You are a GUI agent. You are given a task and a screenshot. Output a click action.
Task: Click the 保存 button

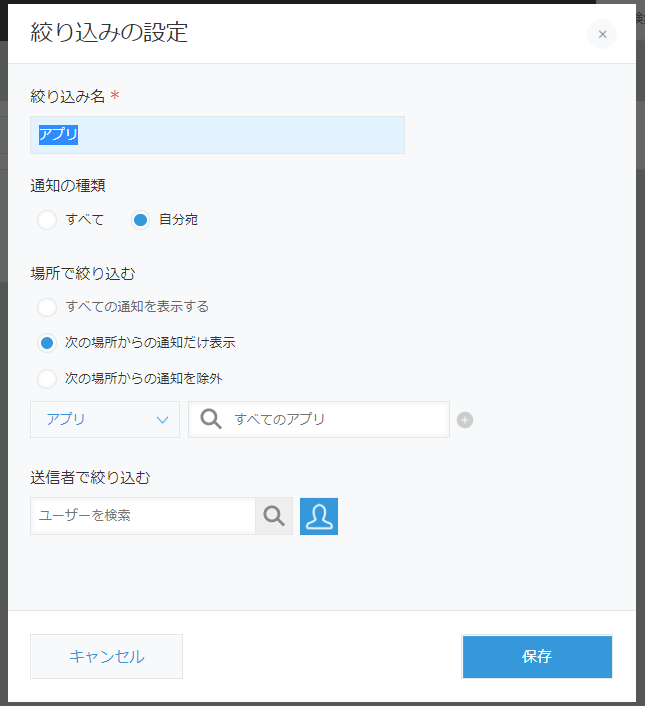537,656
